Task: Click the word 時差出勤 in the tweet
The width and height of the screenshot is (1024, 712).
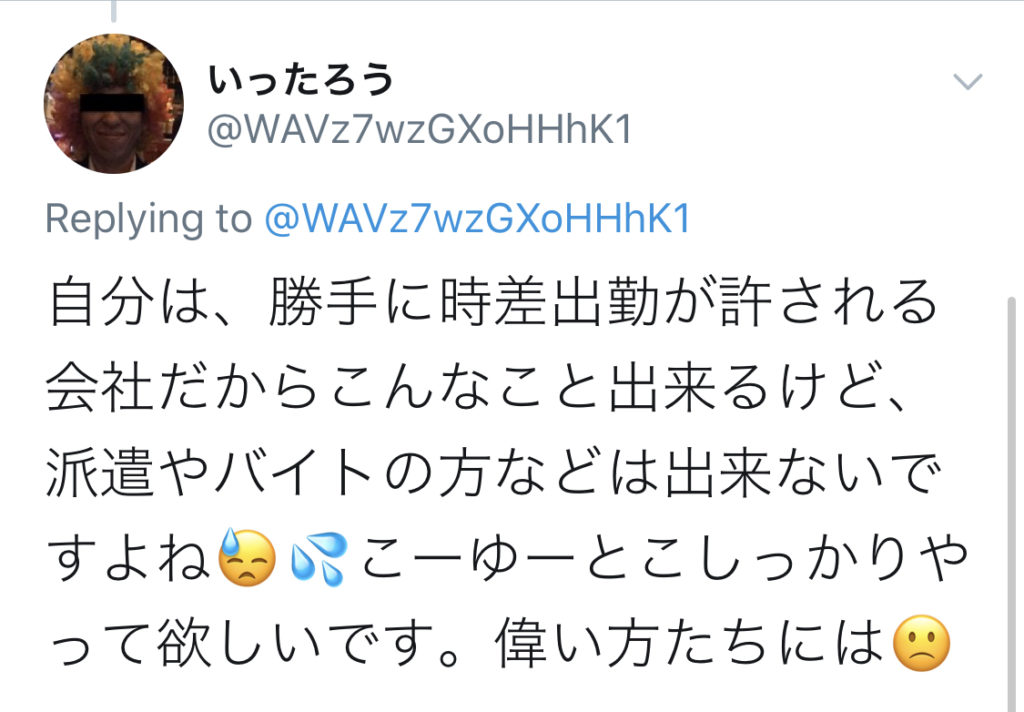Action: point(550,302)
